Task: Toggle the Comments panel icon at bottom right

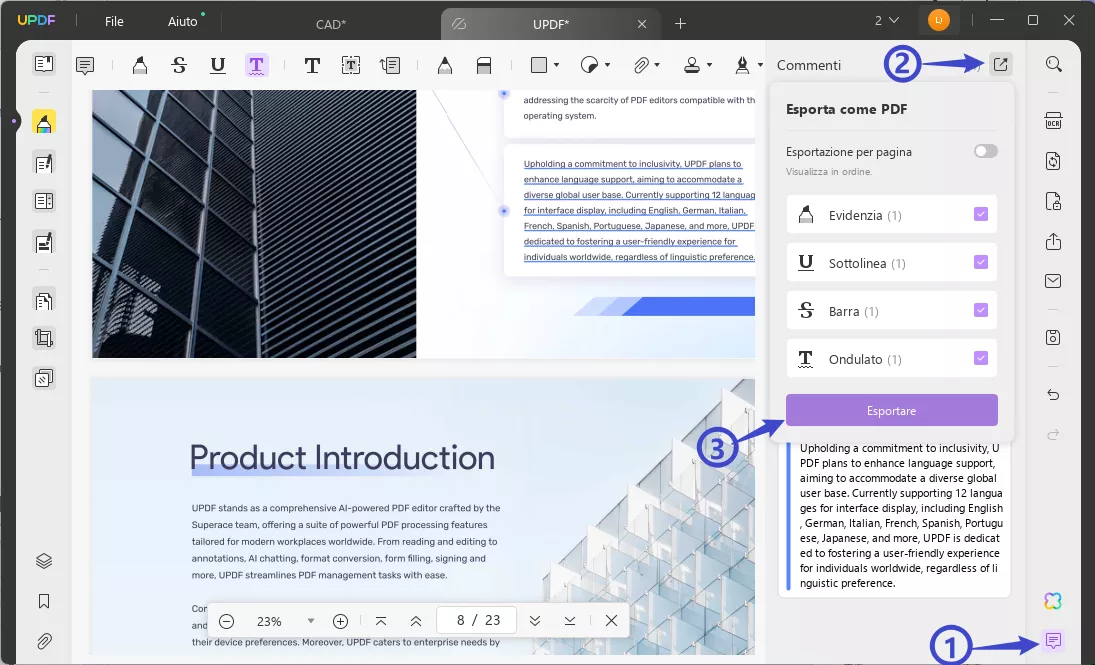Action: pos(1053,640)
